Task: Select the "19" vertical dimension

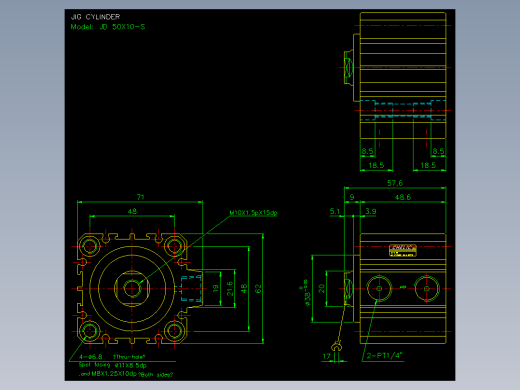Action: [x=216, y=288]
